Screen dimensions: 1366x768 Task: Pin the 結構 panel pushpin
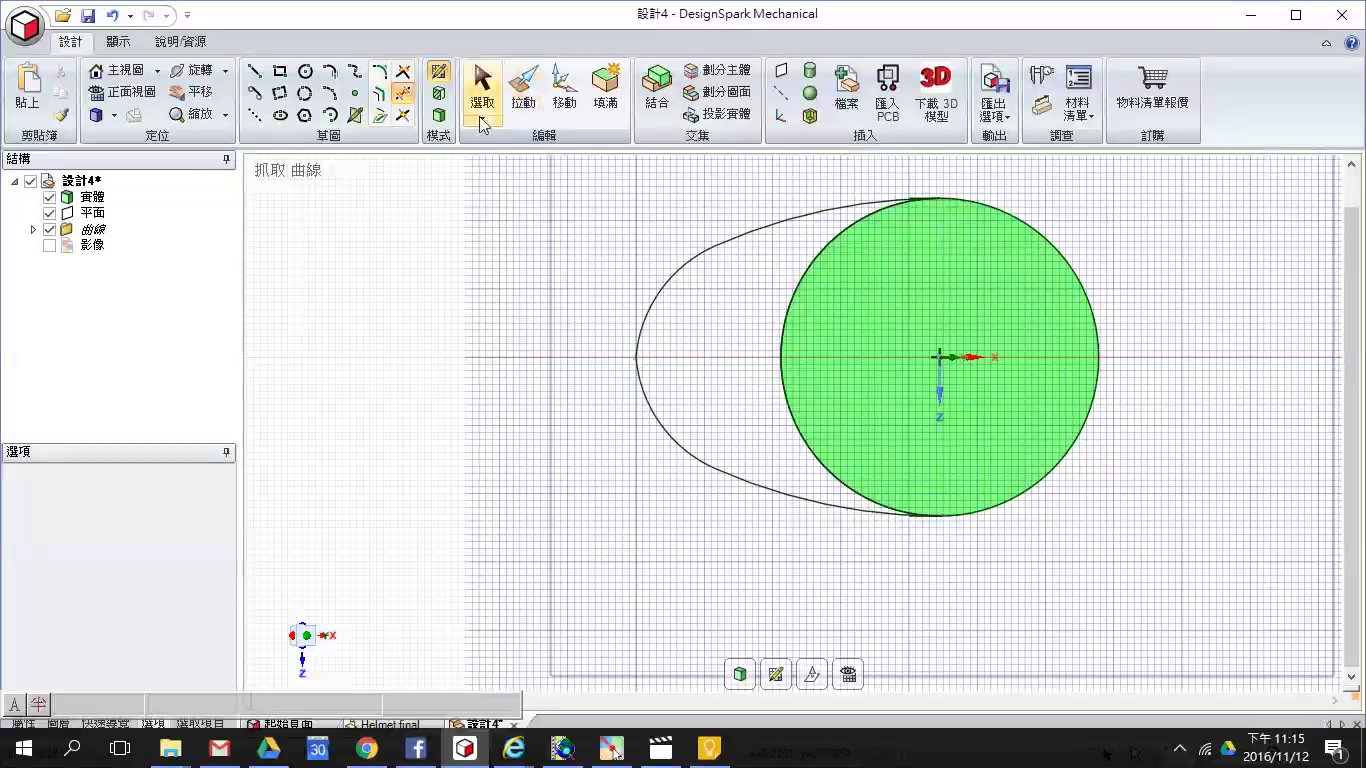226,159
